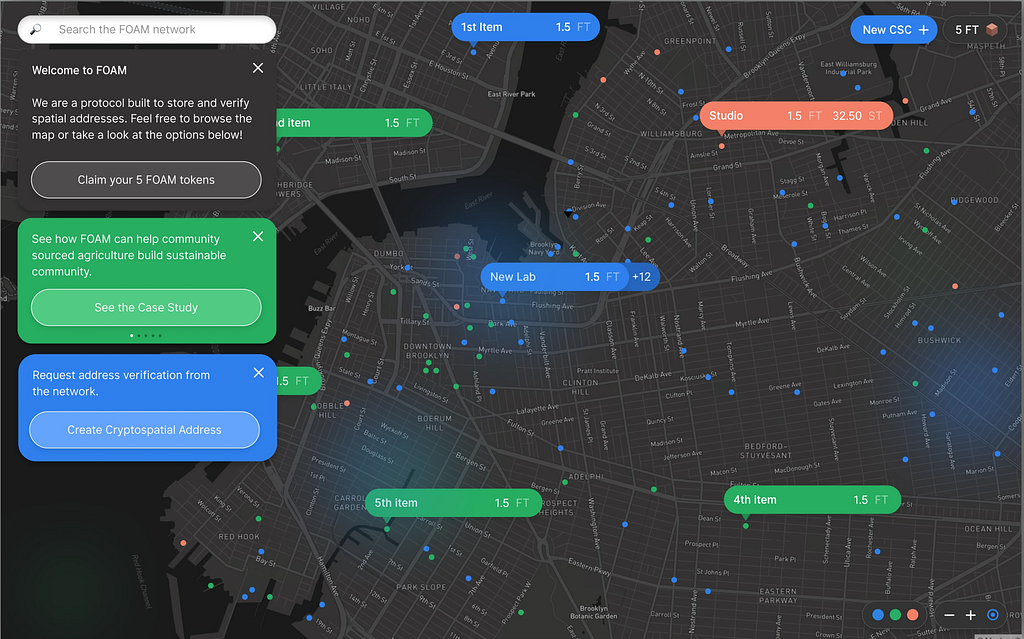Open See the Case Study
This screenshot has width=1024, height=639.
point(146,307)
